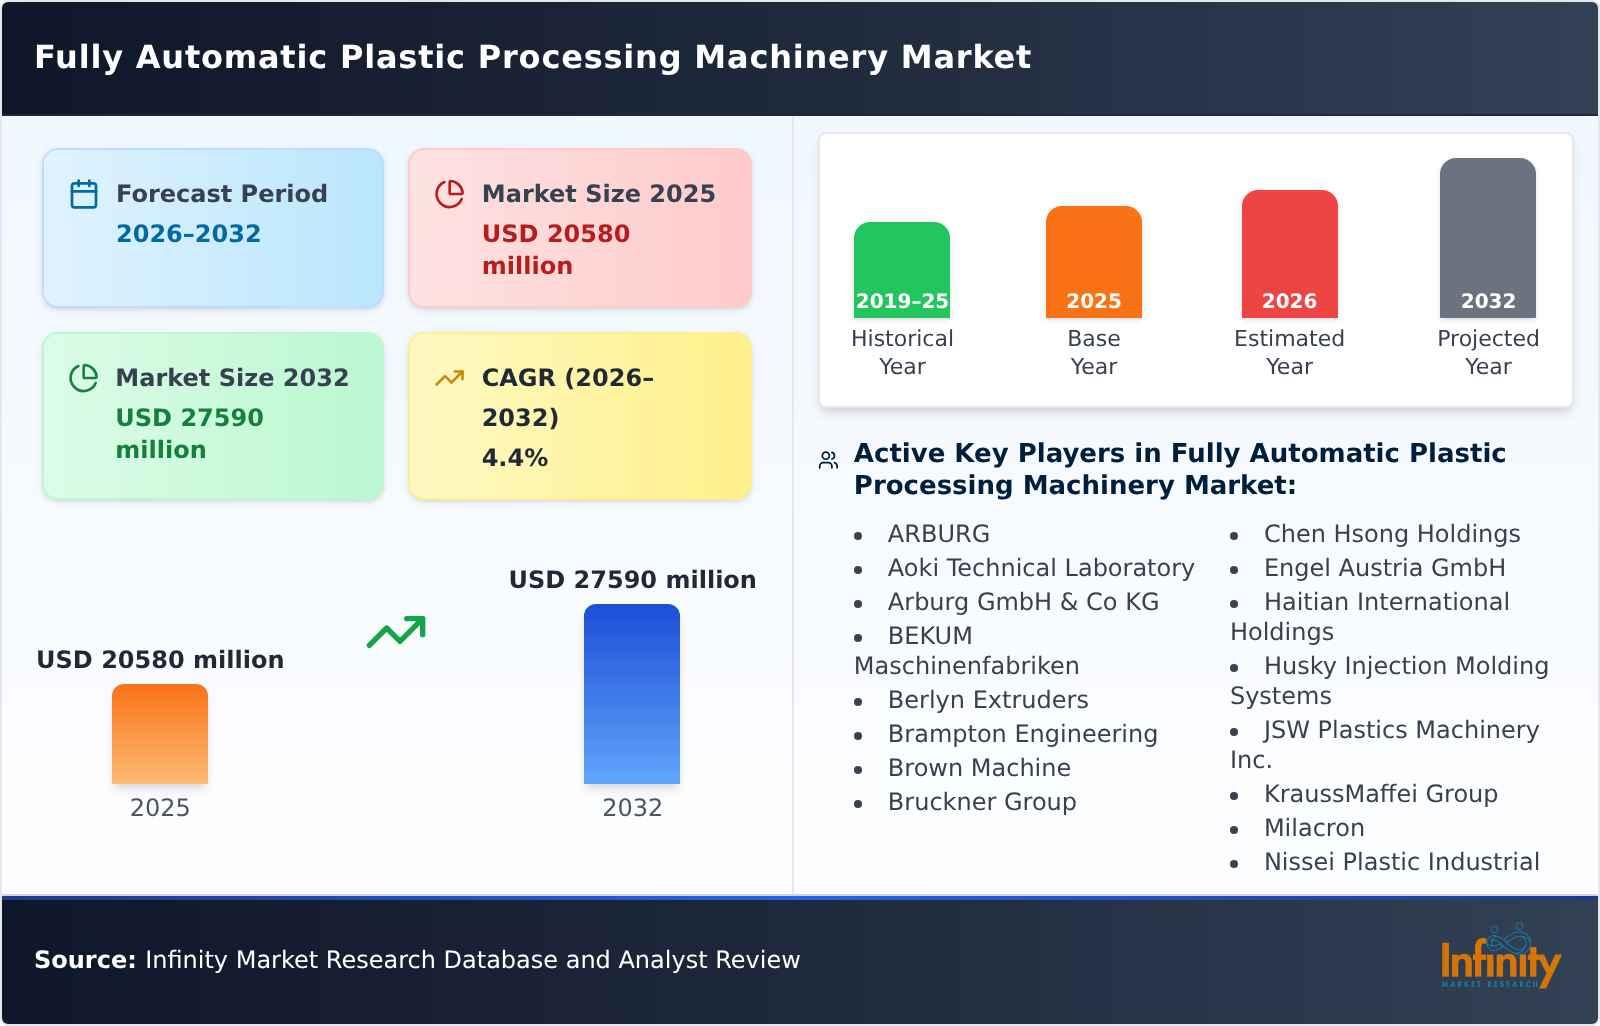
Task: Select JSW Plastics Machinery Inc. entry
Action: point(1385,745)
